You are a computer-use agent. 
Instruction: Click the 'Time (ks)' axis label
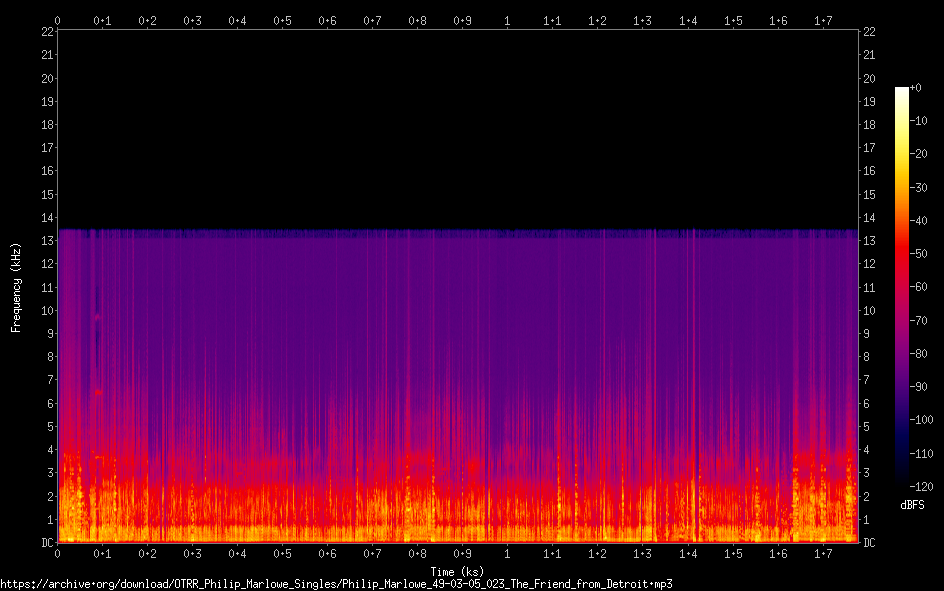tap(457, 571)
